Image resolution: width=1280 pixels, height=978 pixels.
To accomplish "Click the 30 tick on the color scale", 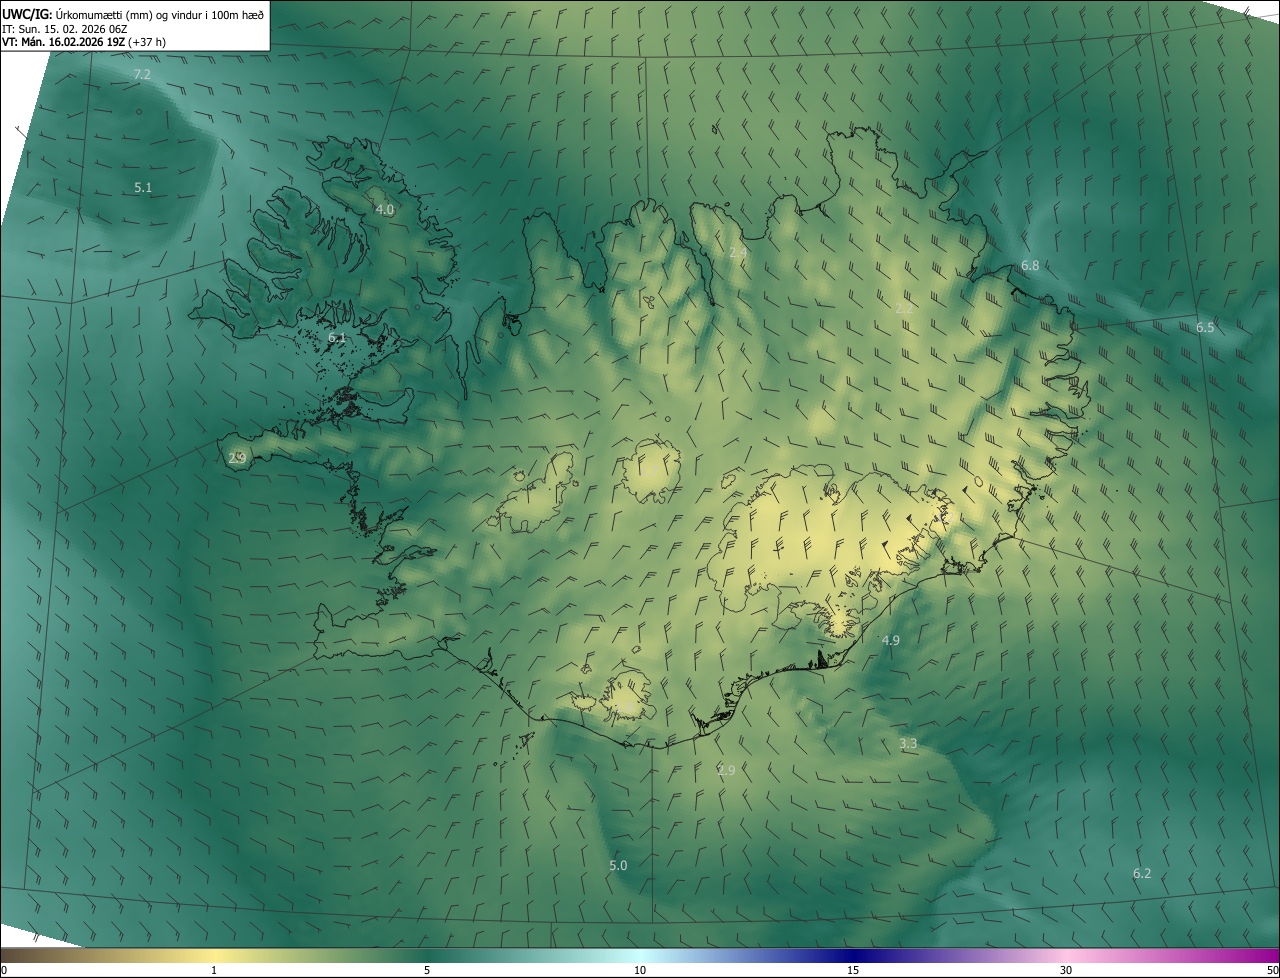I will pos(1066,970).
